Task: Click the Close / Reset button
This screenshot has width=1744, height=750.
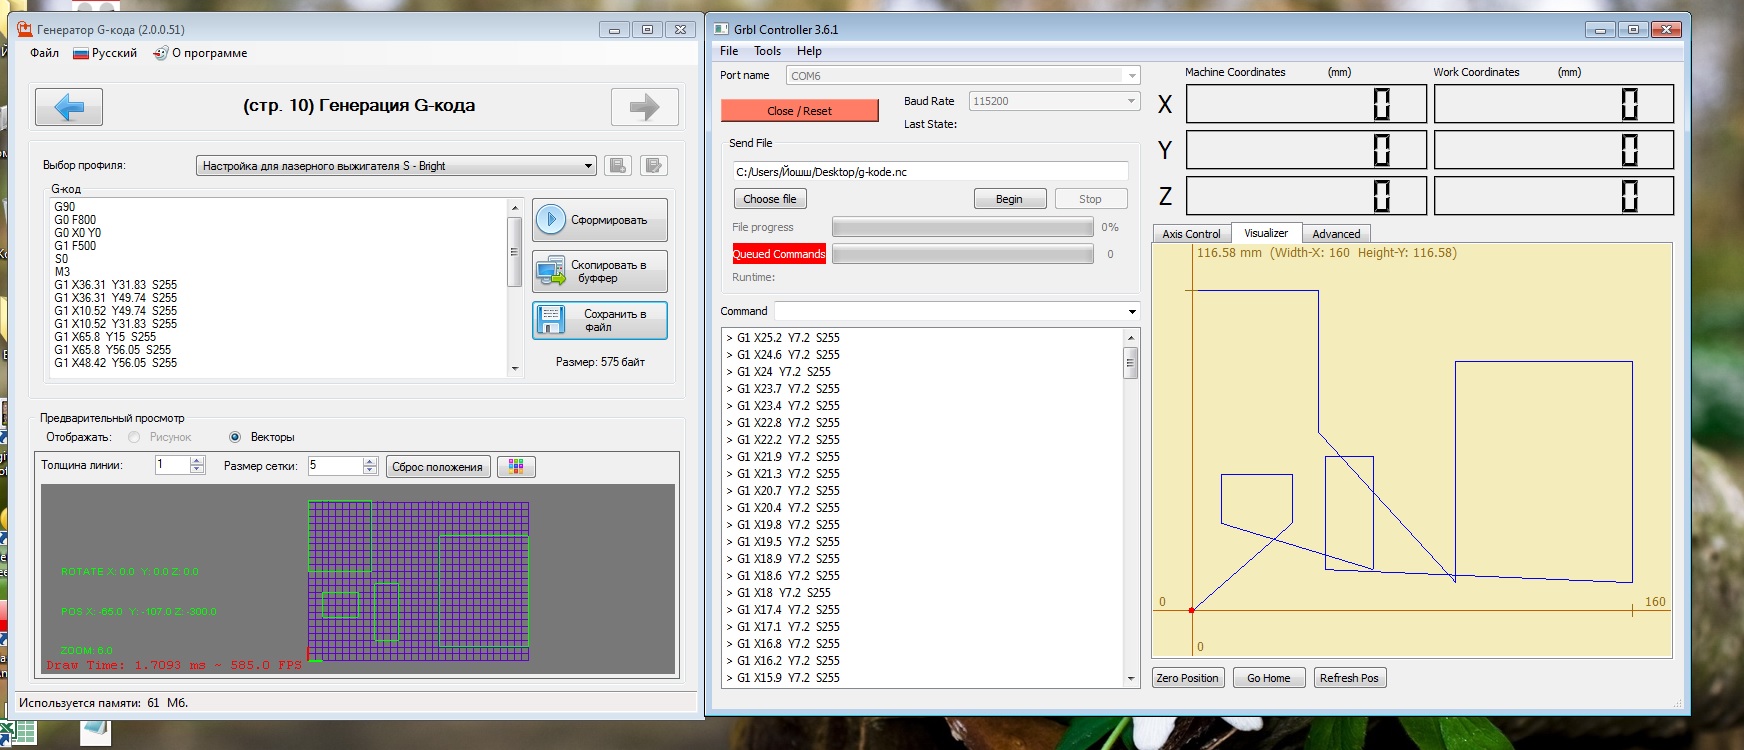Action: click(799, 111)
